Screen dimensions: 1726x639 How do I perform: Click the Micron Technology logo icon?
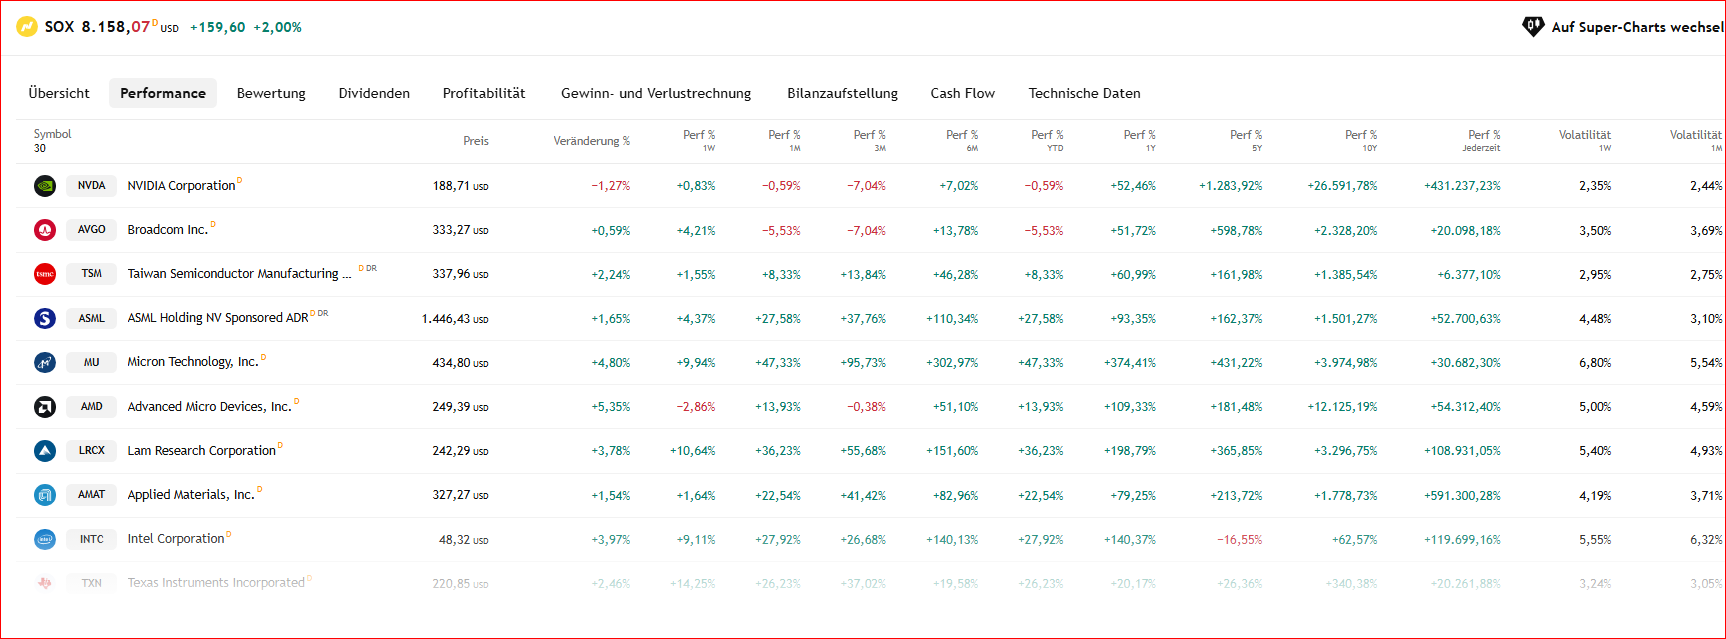pos(45,362)
